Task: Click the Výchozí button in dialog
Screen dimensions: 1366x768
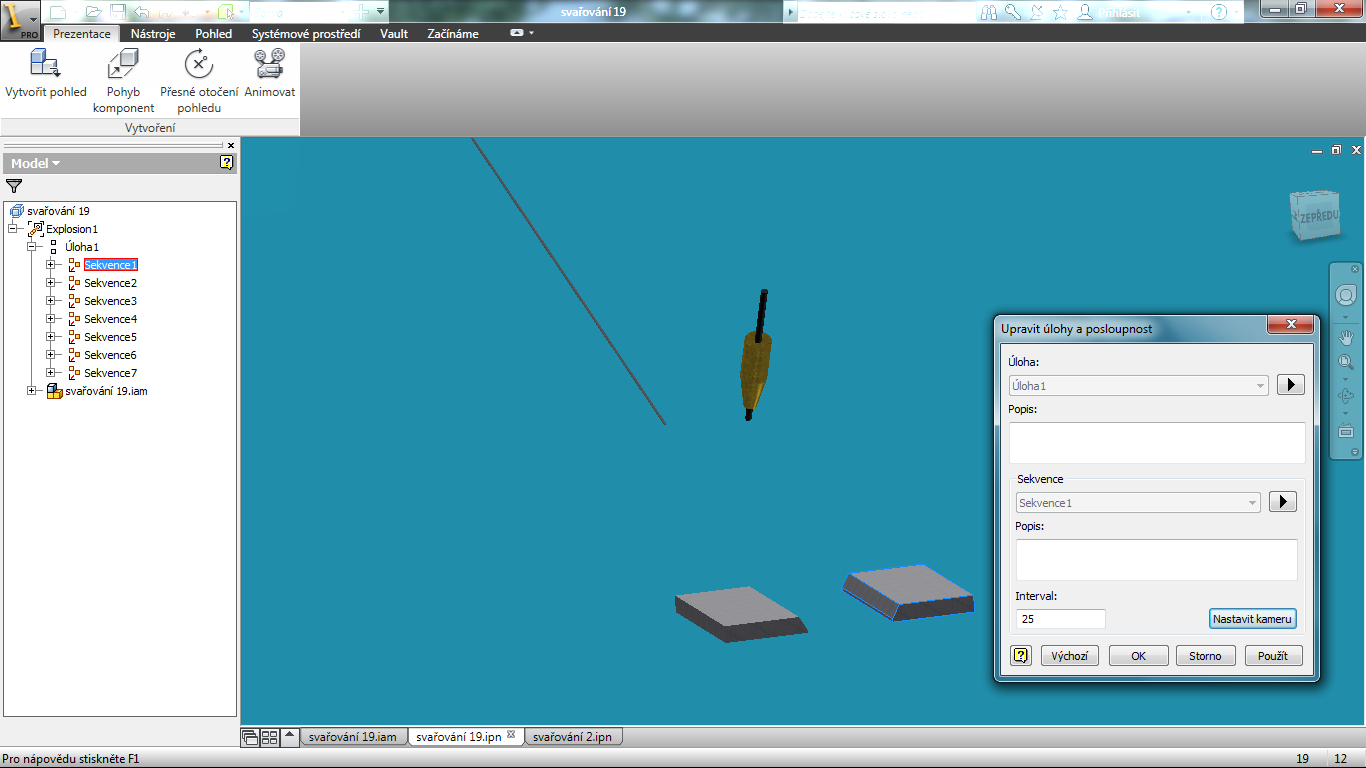Action: click(x=1070, y=656)
